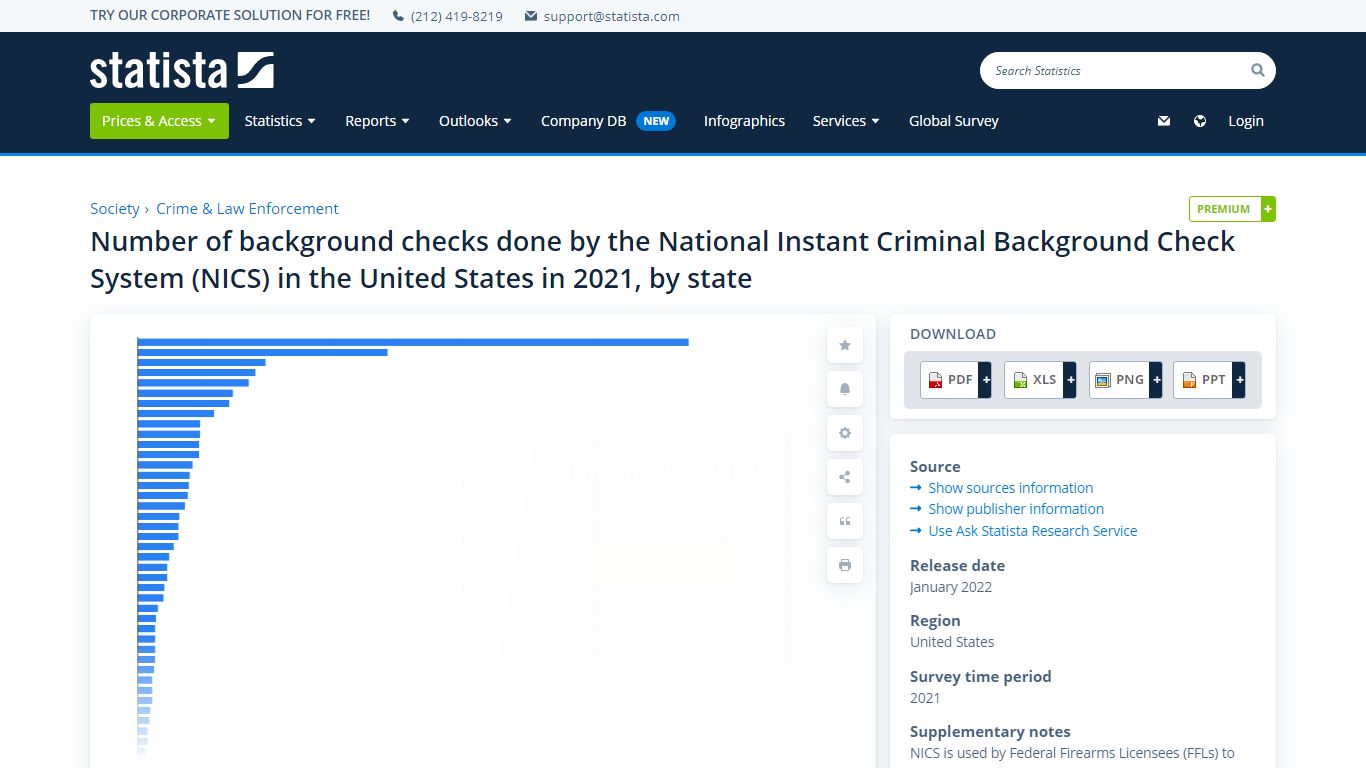Go to Crime & Law Enforcement breadcrumb

tap(247, 208)
